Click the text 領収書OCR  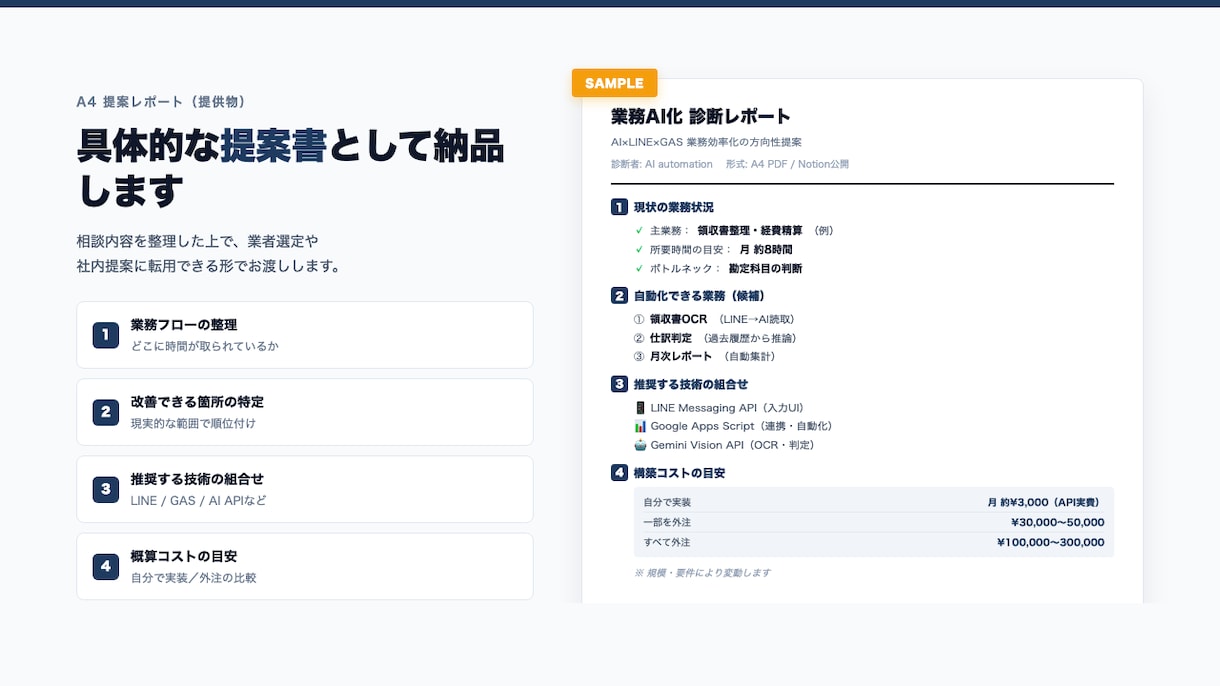pyautogui.click(x=678, y=319)
